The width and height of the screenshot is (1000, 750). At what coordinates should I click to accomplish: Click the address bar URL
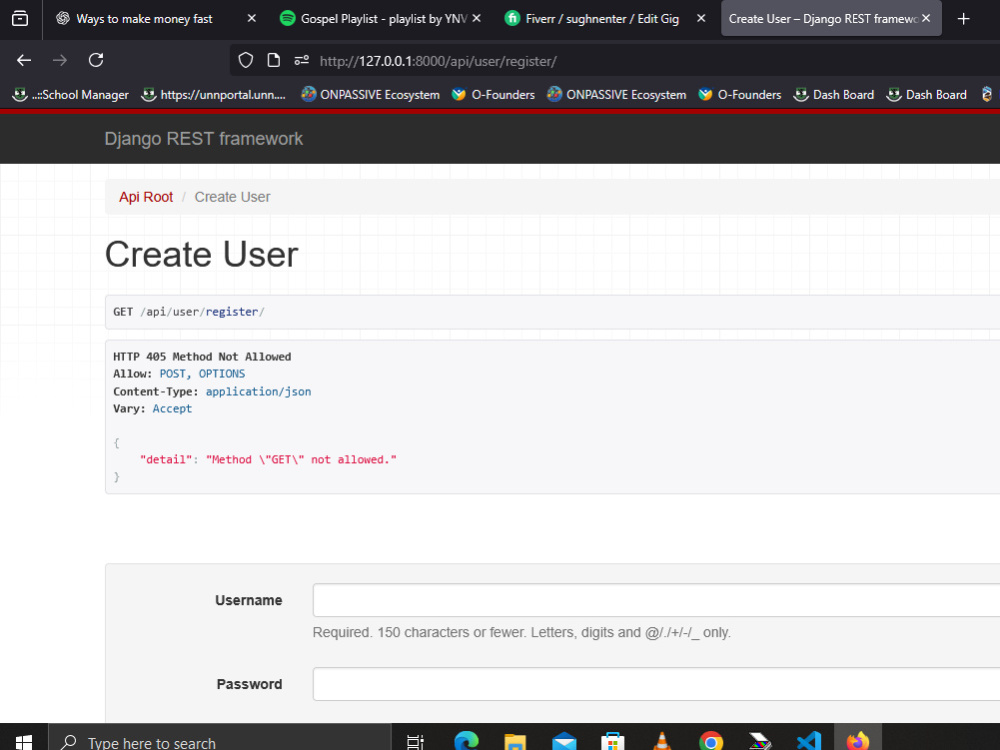click(438, 61)
